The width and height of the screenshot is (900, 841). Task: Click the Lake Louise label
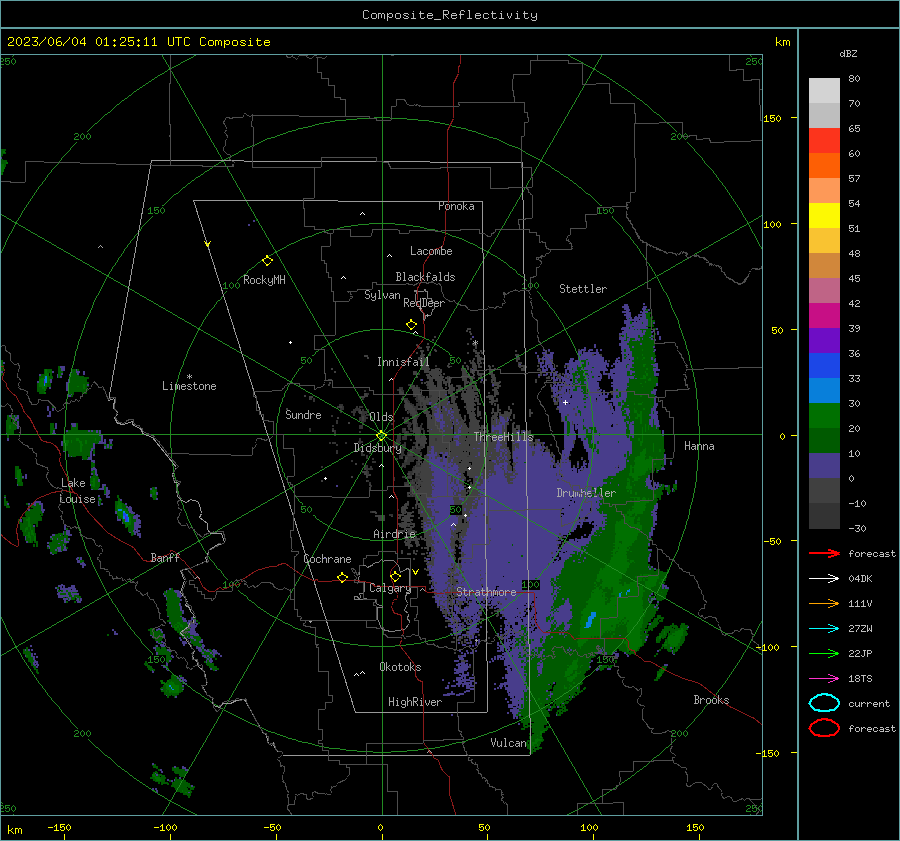(77, 491)
